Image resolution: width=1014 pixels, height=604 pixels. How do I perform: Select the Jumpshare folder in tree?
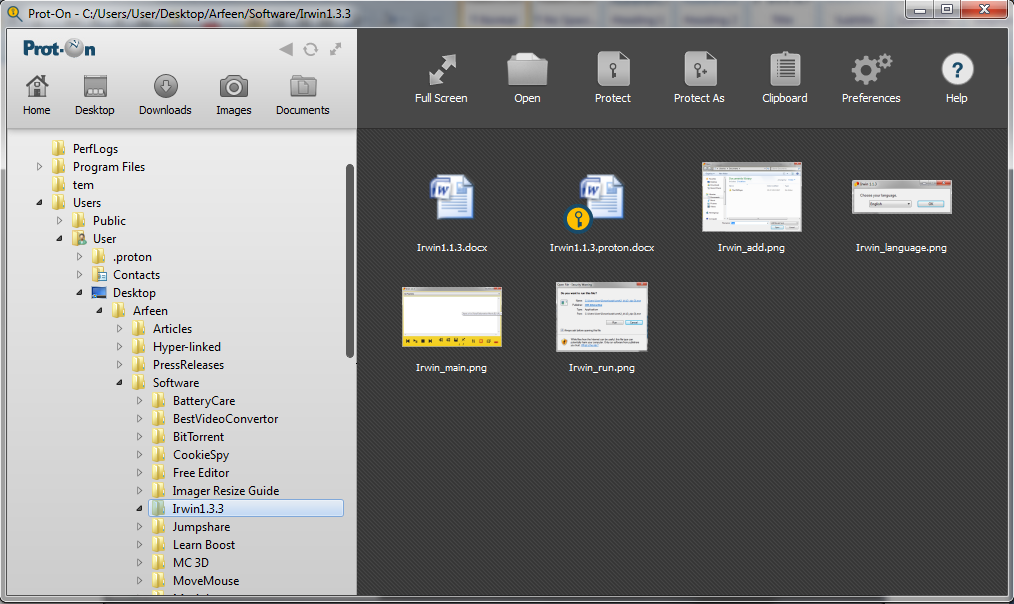click(200, 527)
